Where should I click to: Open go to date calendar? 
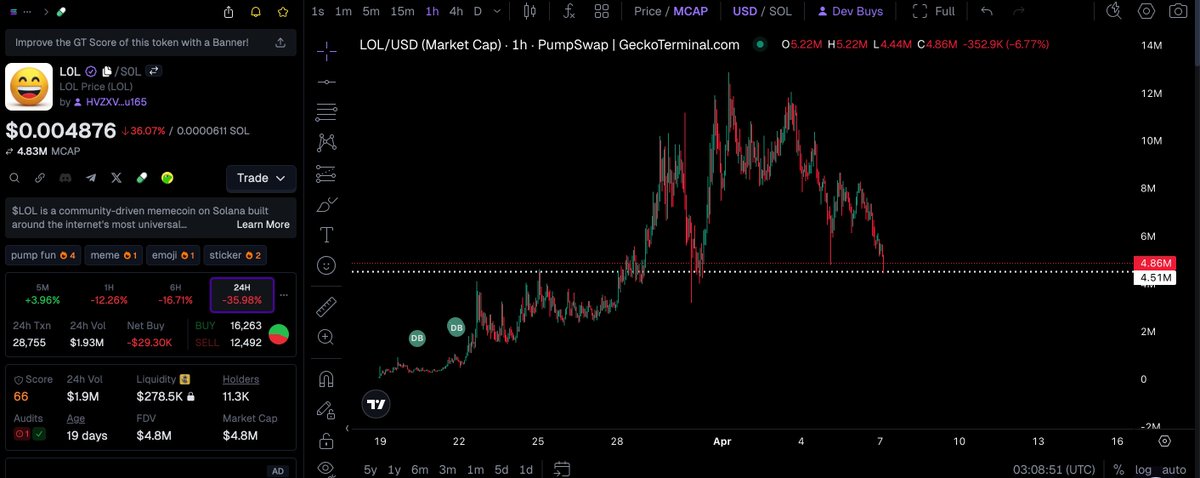coord(561,468)
